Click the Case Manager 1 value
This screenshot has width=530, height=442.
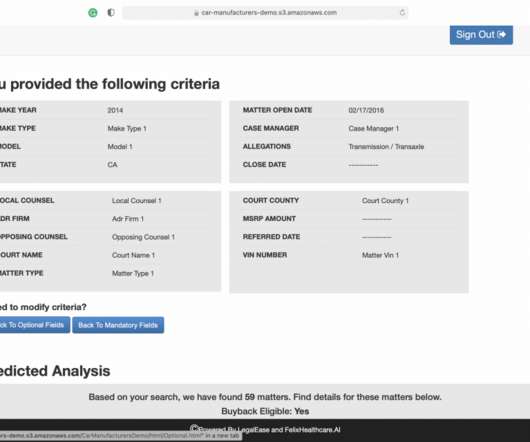(x=374, y=128)
